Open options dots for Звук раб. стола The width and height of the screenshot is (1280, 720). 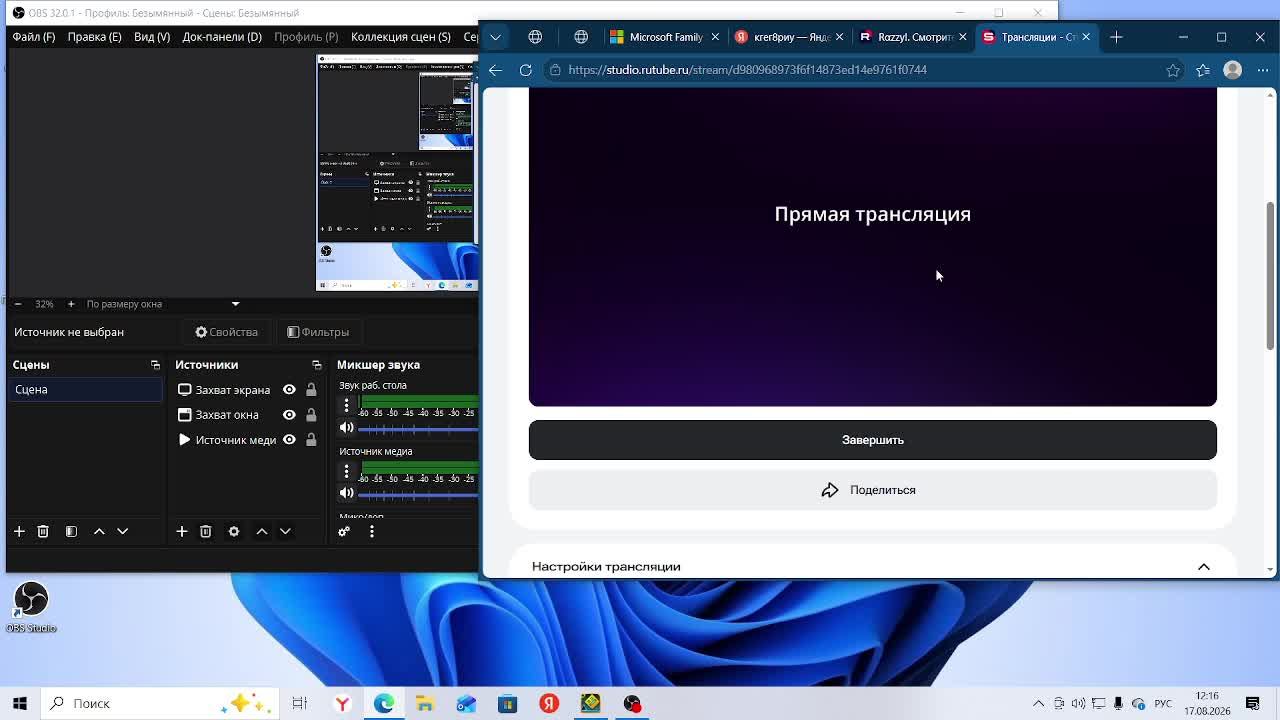pos(347,405)
